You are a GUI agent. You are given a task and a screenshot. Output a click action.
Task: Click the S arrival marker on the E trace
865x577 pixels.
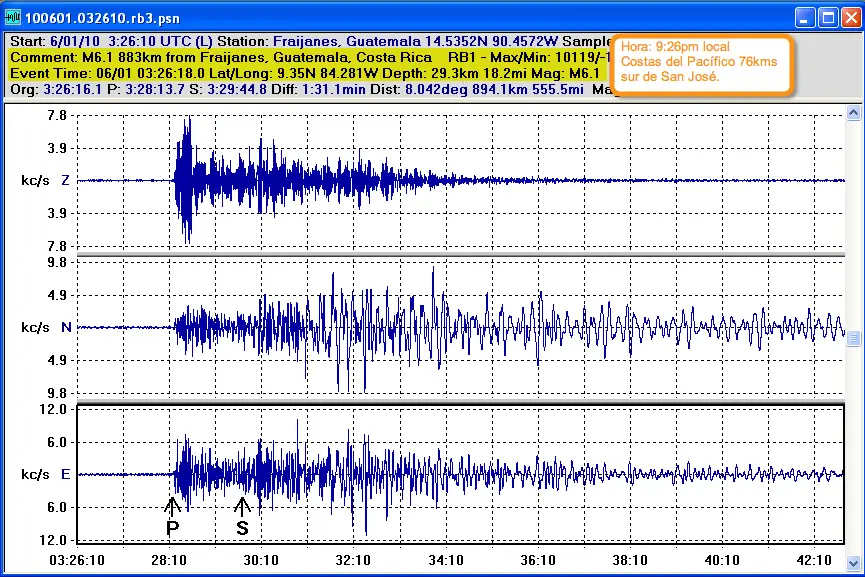click(x=242, y=517)
